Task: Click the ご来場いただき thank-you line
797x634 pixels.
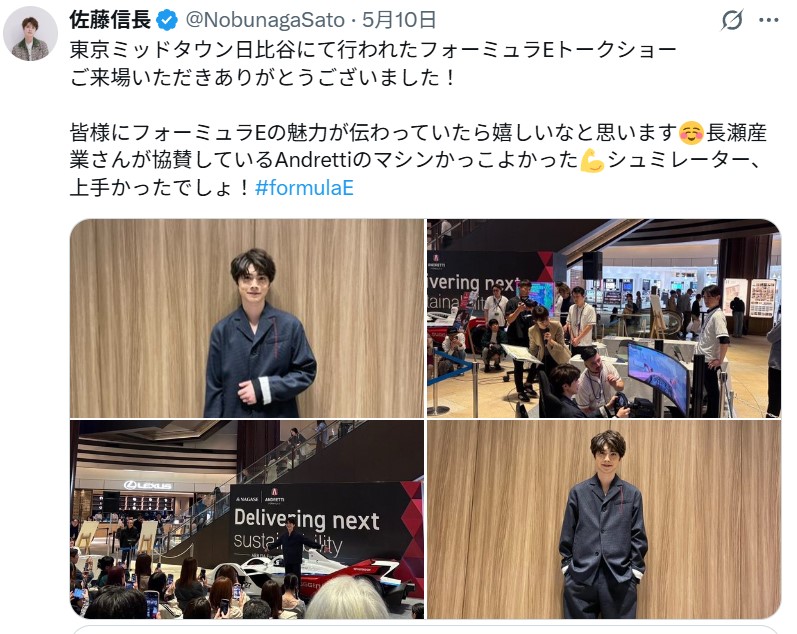Action: pos(262,78)
